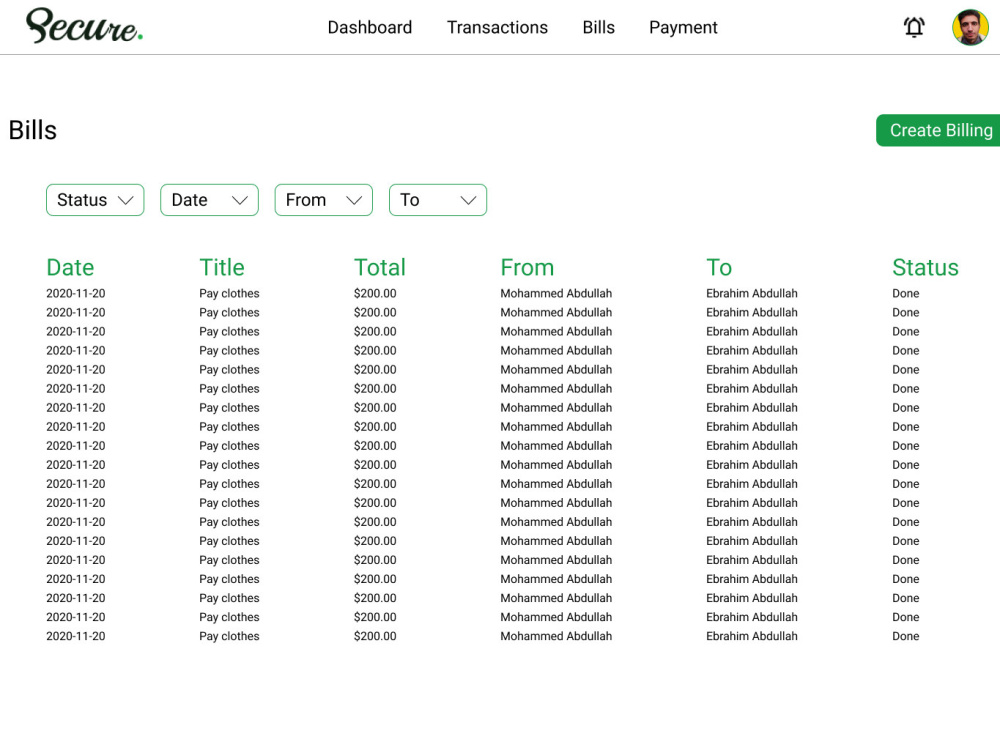
Task: Expand the Date filter dropdown
Action: pyautogui.click(x=209, y=200)
